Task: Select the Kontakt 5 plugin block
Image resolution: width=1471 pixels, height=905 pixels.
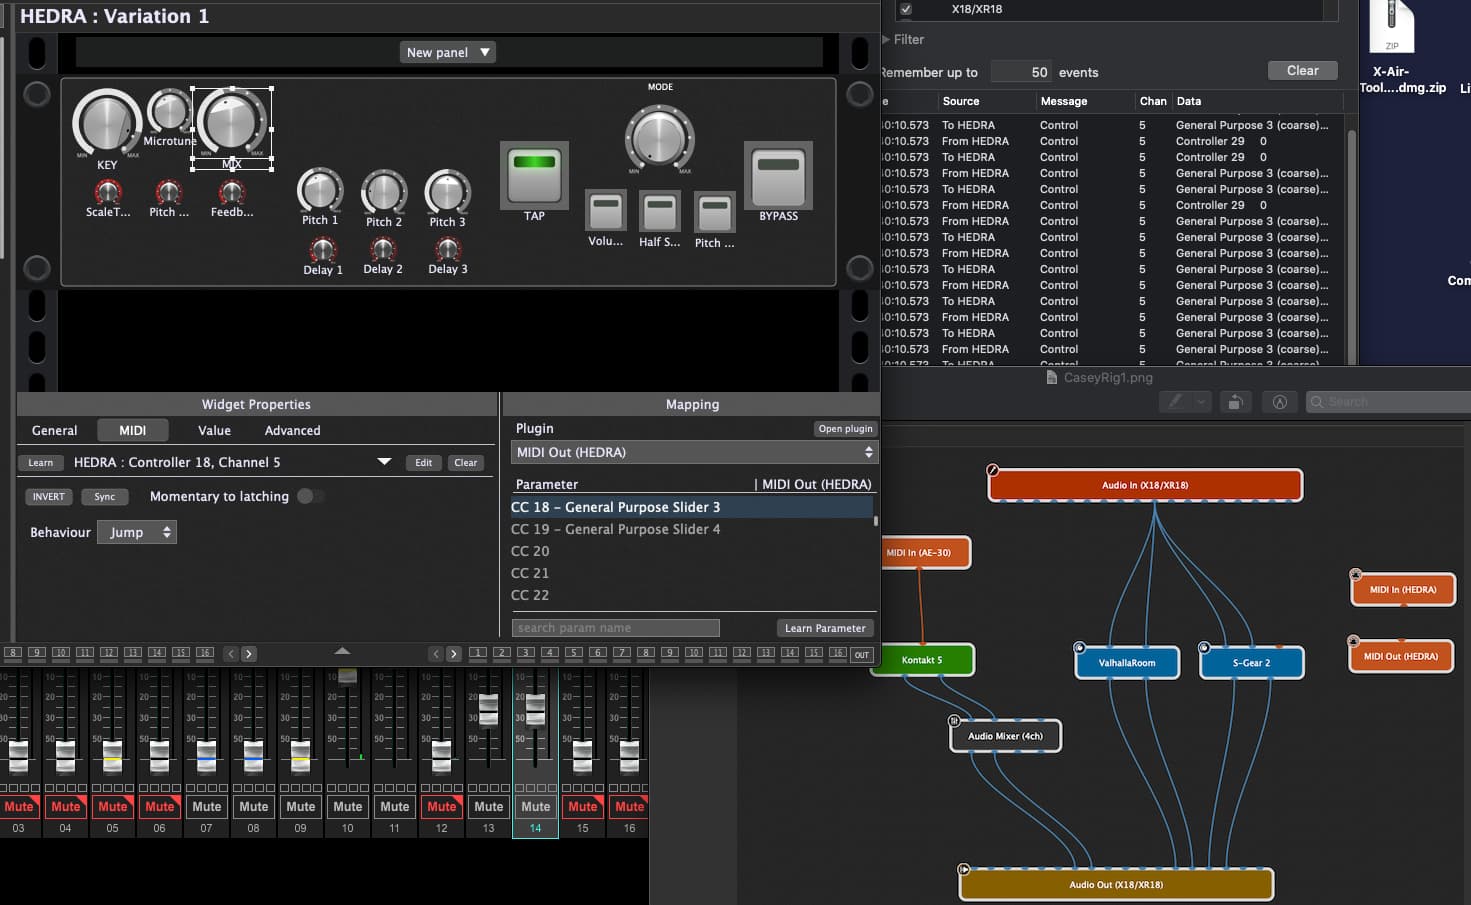Action: pyautogui.click(x=922, y=660)
